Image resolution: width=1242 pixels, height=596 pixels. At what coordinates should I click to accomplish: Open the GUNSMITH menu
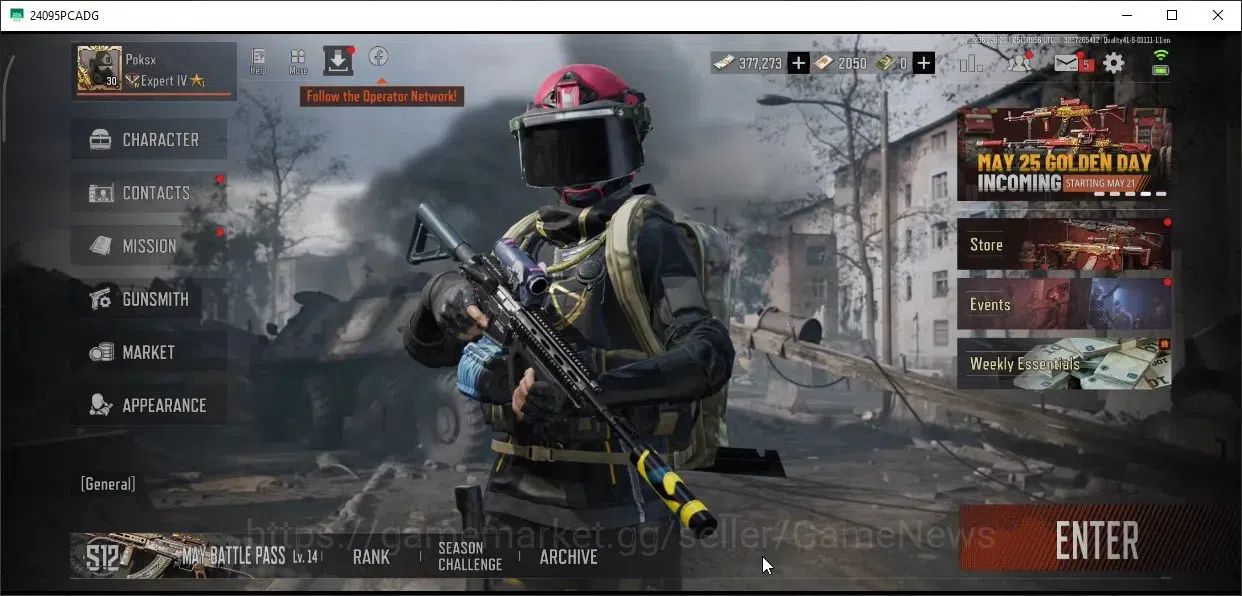[x=148, y=298]
